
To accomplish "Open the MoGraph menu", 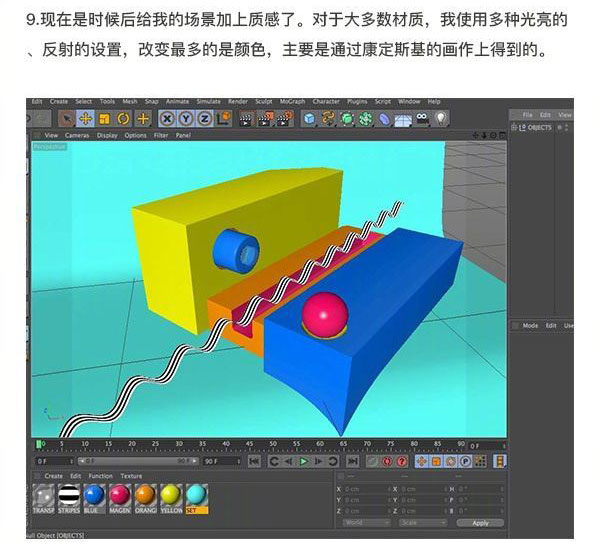I will click(x=292, y=101).
